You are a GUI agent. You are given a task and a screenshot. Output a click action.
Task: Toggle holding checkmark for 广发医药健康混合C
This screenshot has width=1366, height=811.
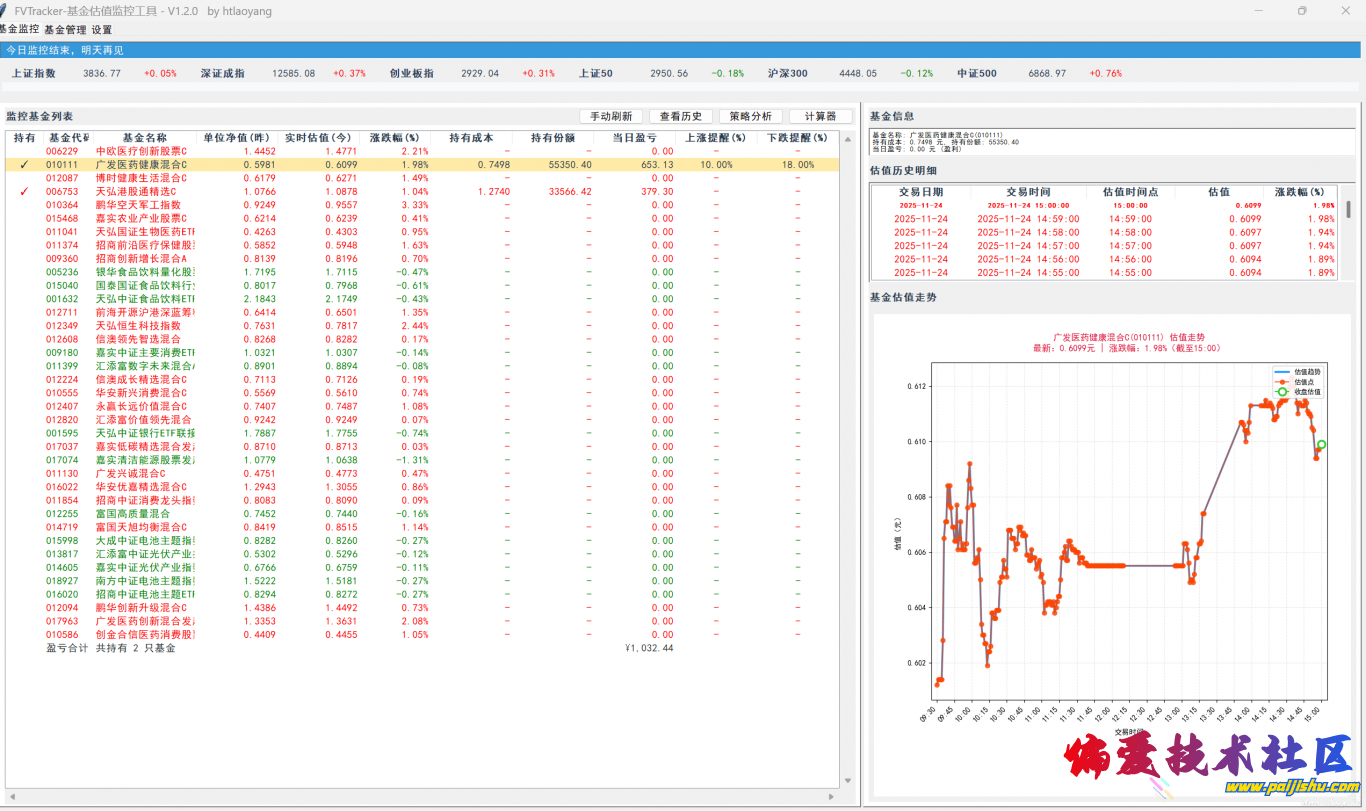(x=24, y=165)
